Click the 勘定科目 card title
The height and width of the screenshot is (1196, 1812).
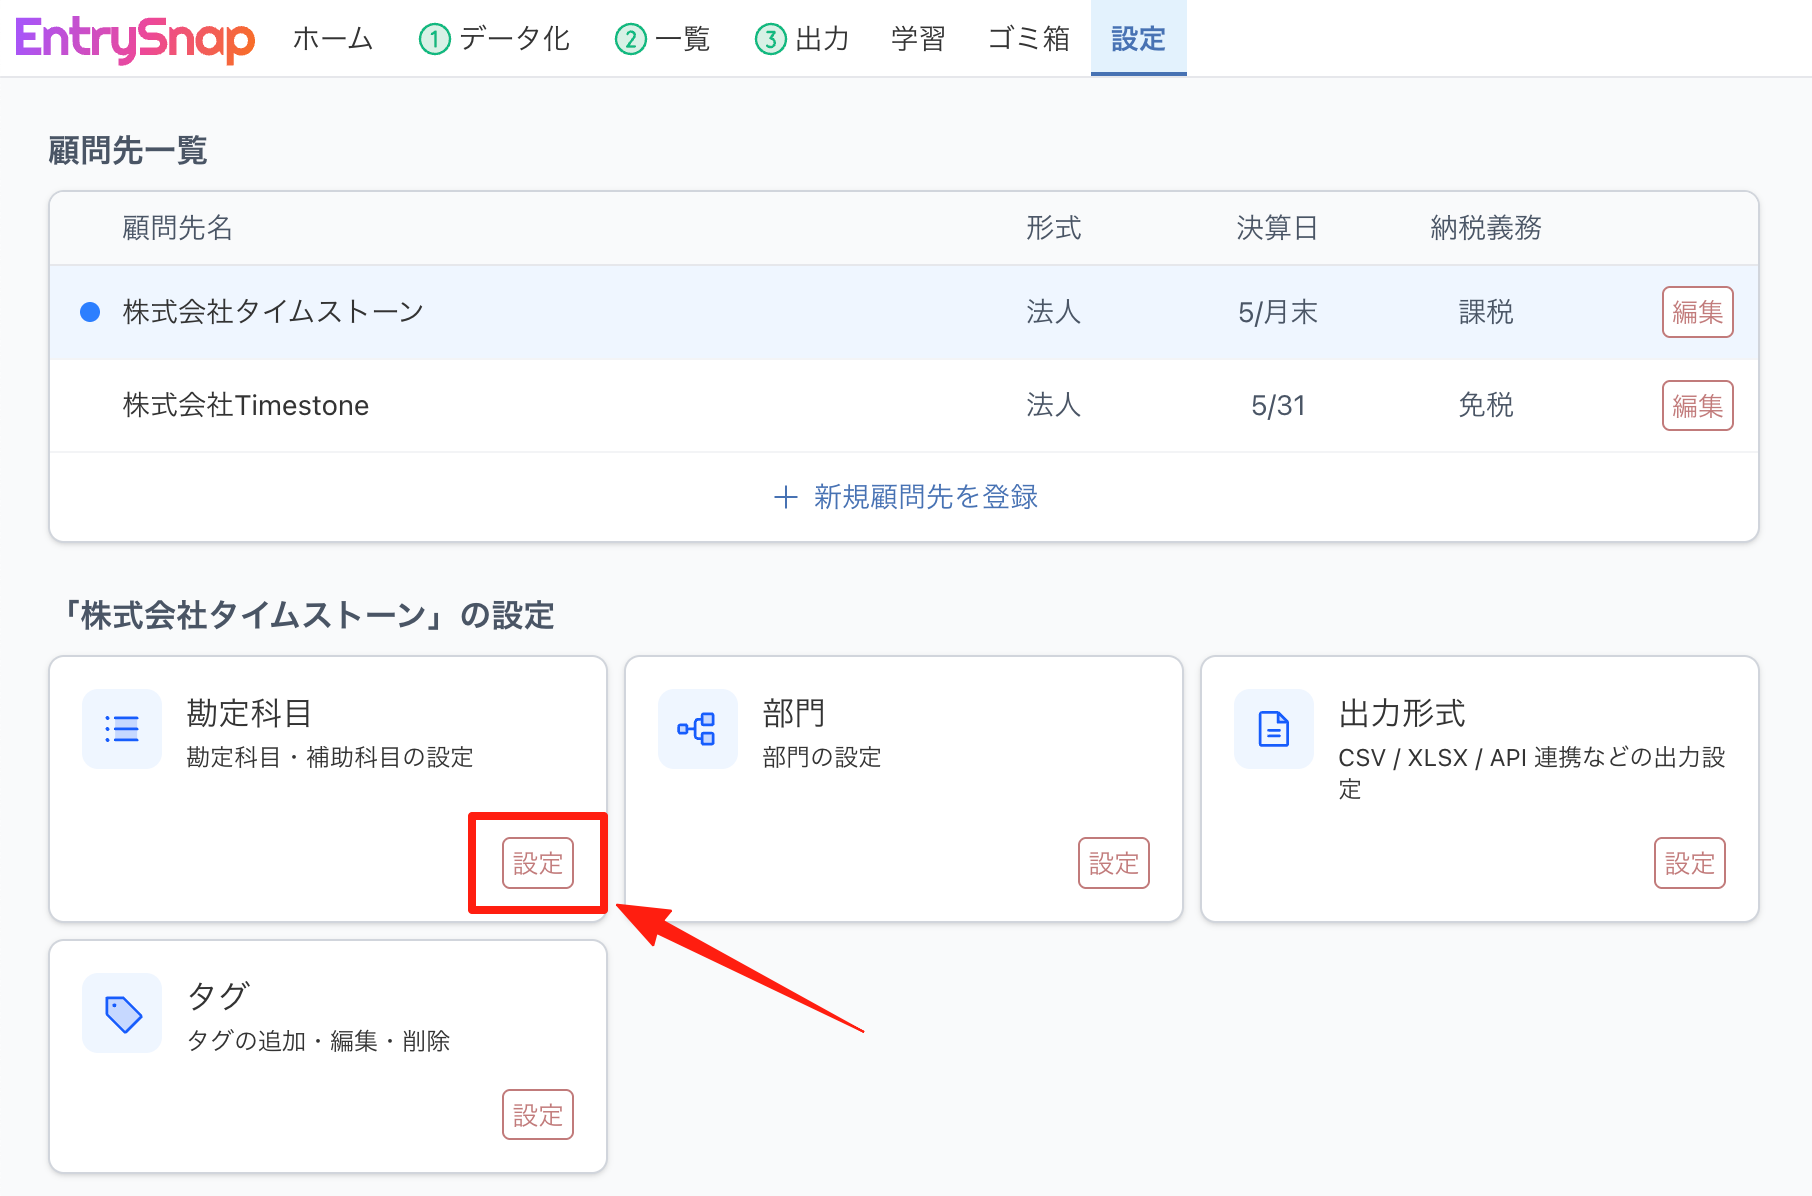249,714
